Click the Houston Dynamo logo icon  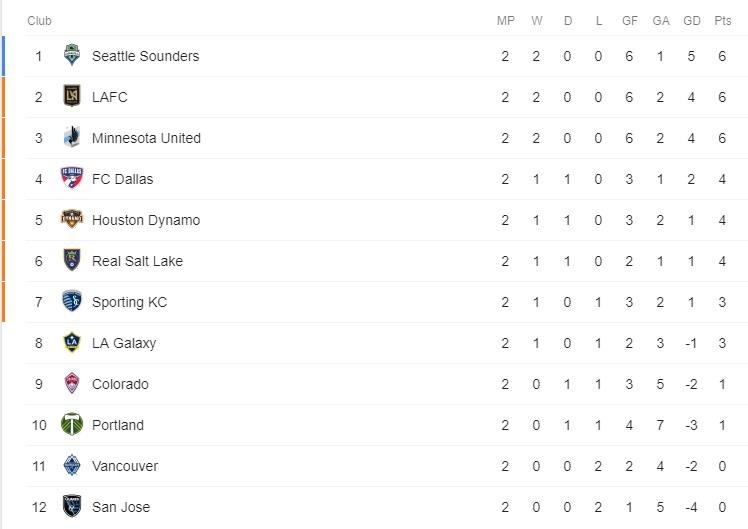[72, 220]
